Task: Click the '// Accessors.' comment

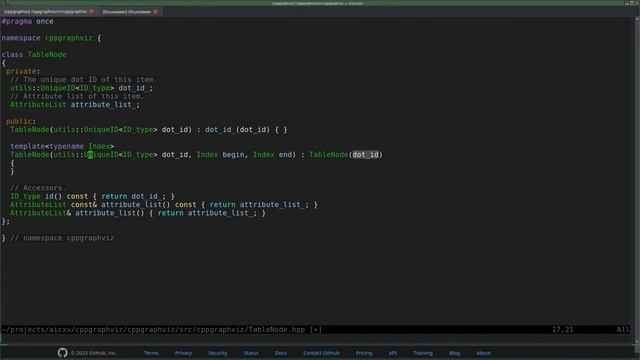Action: [38, 188]
